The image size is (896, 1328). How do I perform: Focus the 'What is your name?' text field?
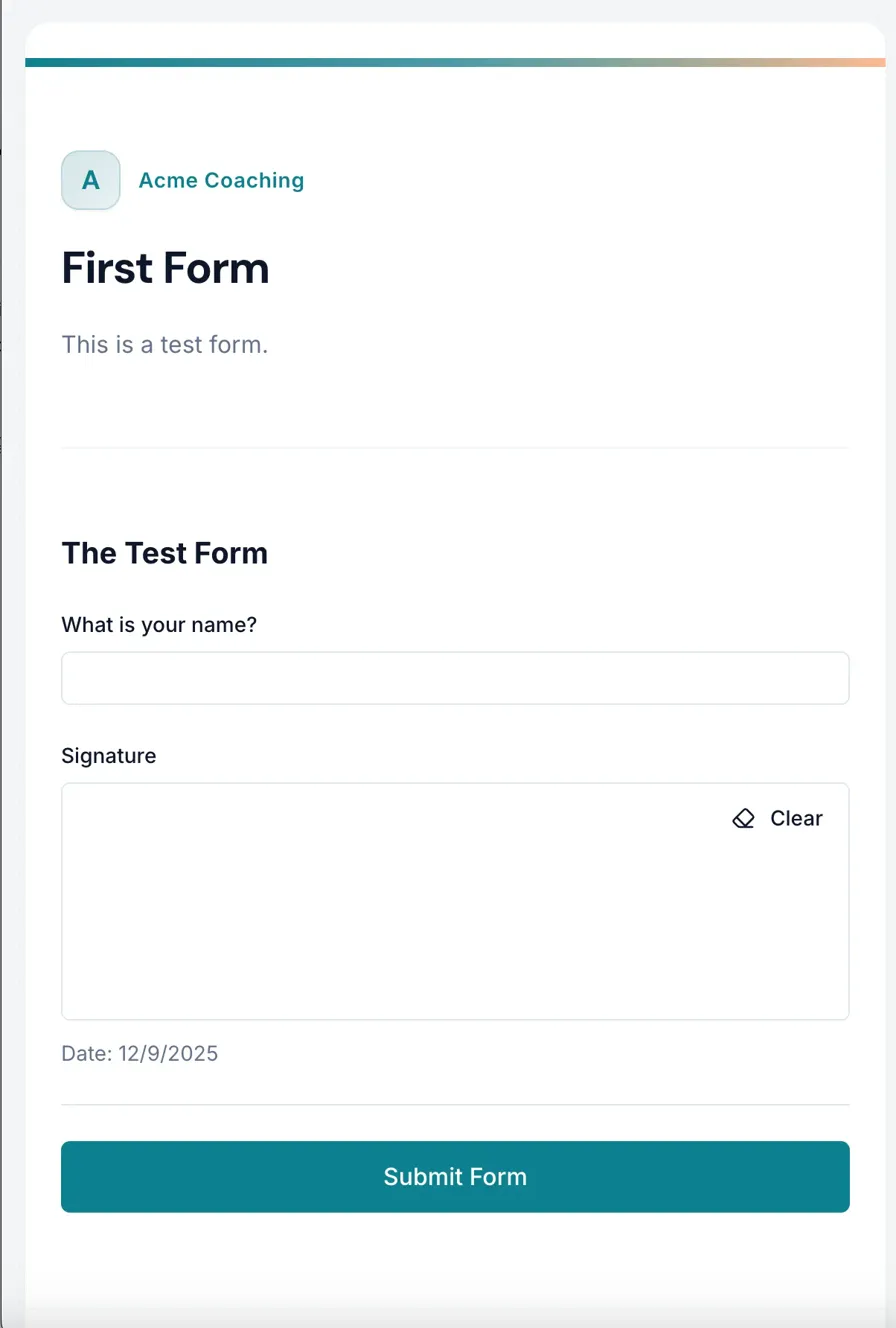(x=455, y=678)
